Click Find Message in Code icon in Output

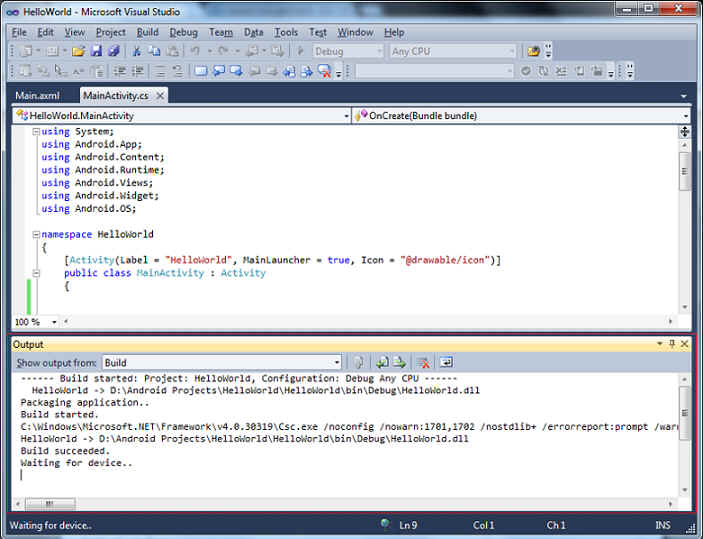click(x=359, y=362)
